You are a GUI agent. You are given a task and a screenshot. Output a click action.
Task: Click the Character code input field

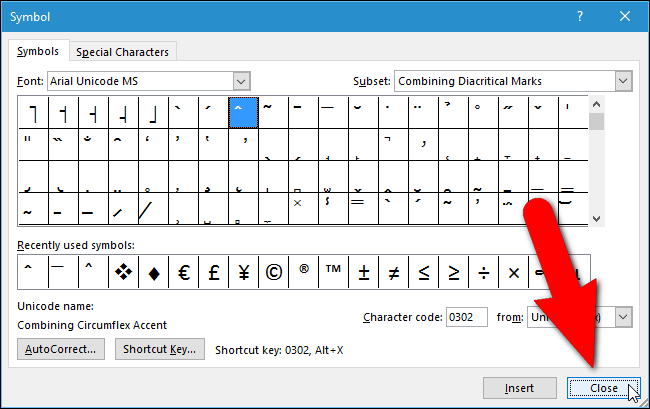[466, 317]
